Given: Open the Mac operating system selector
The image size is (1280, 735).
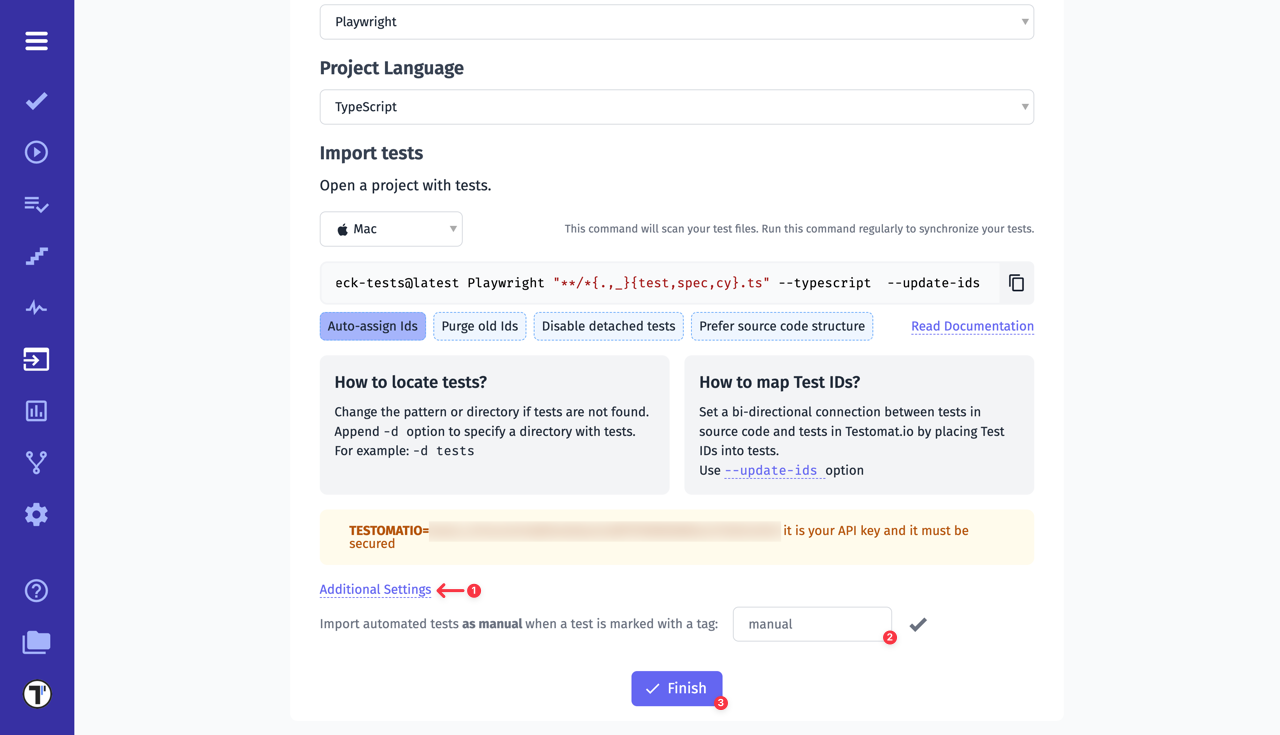Looking at the screenshot, I should [x=390, y=228].
